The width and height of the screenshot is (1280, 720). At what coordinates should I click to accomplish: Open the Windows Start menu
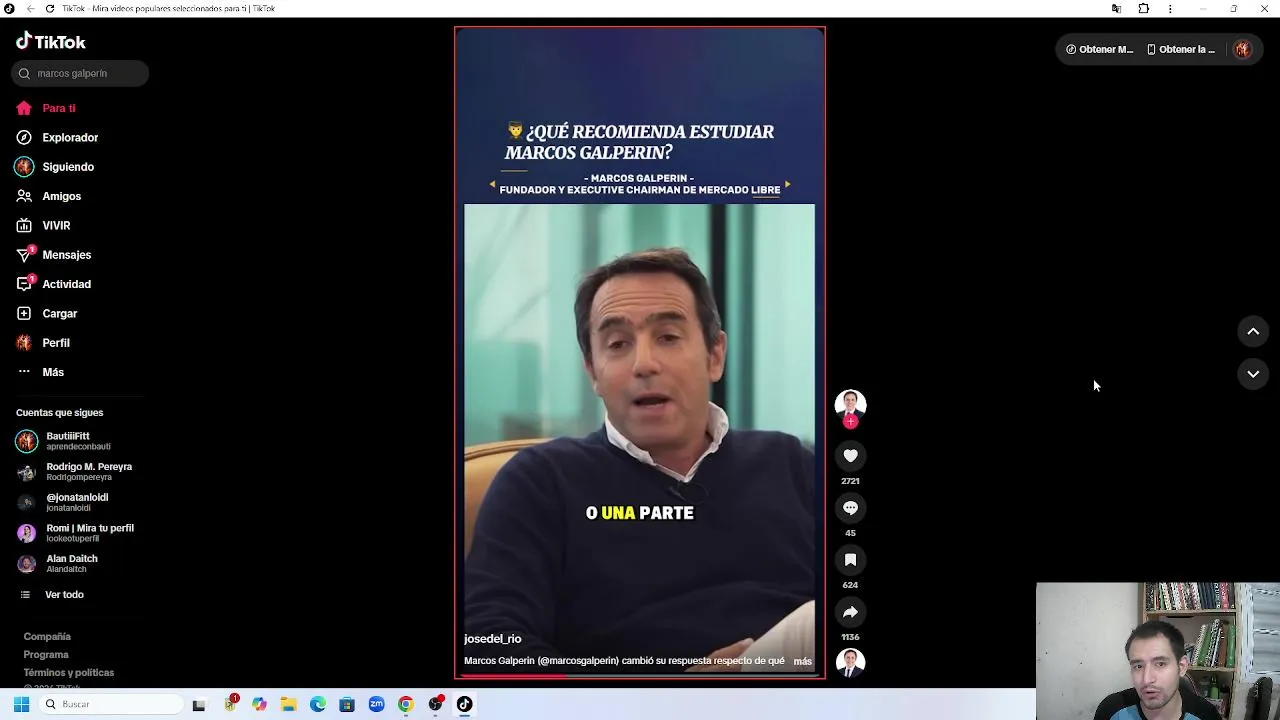(21, 704)
